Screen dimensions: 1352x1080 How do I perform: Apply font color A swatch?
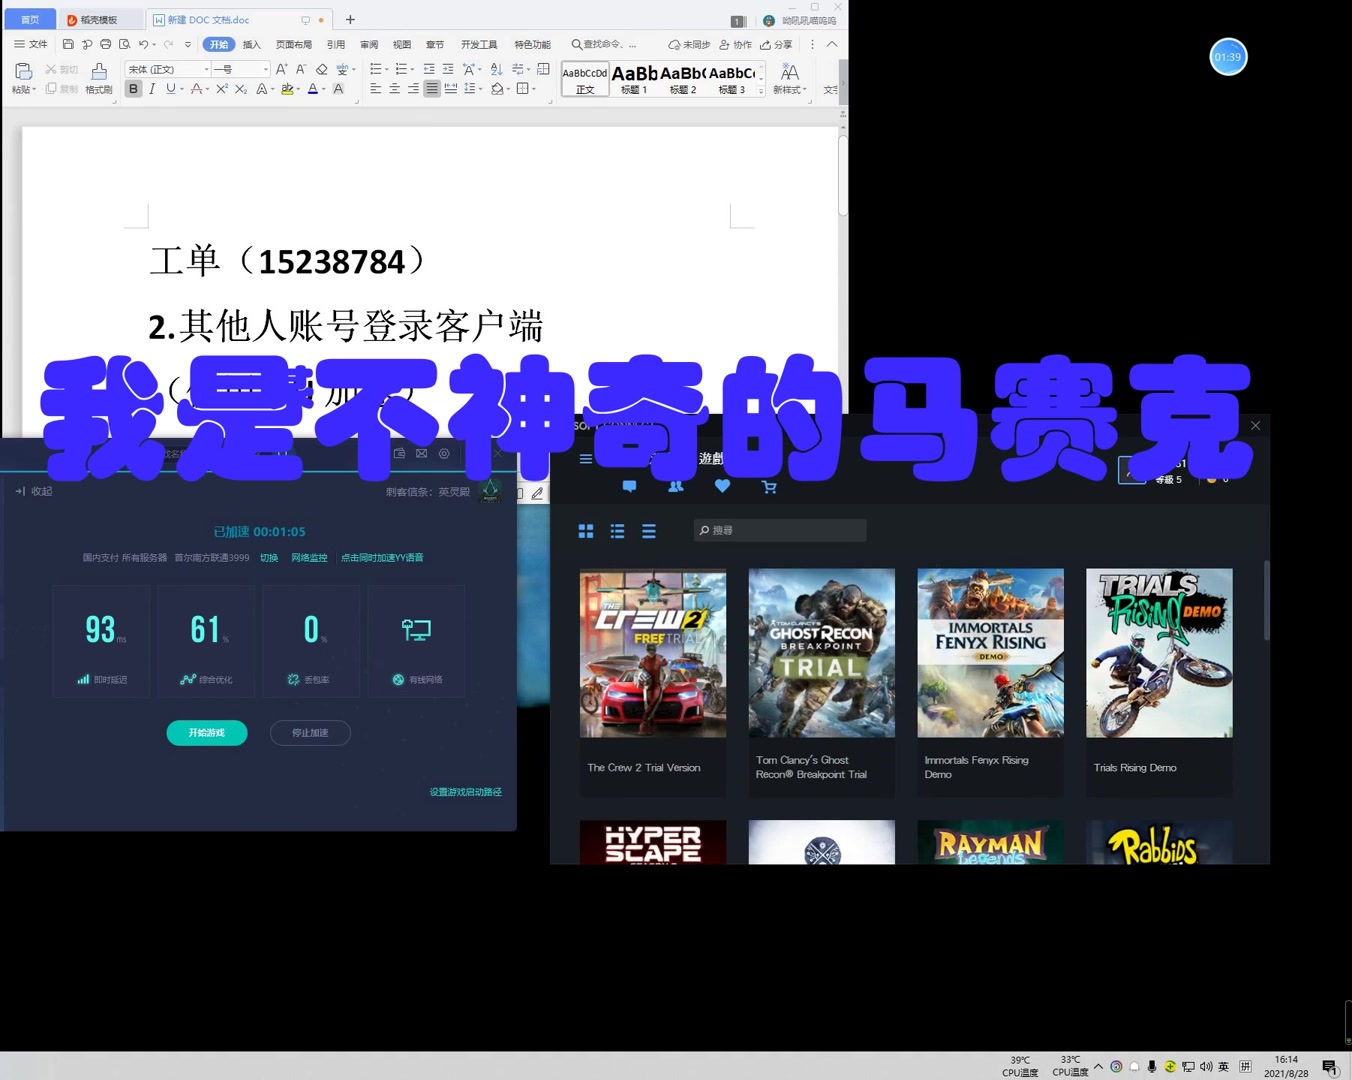point(313,89)
